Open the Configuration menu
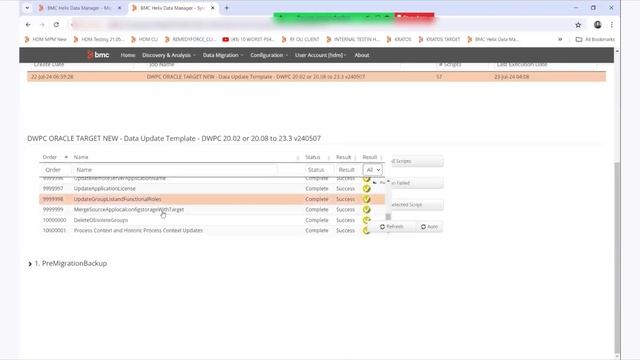 tap(269, 55)
